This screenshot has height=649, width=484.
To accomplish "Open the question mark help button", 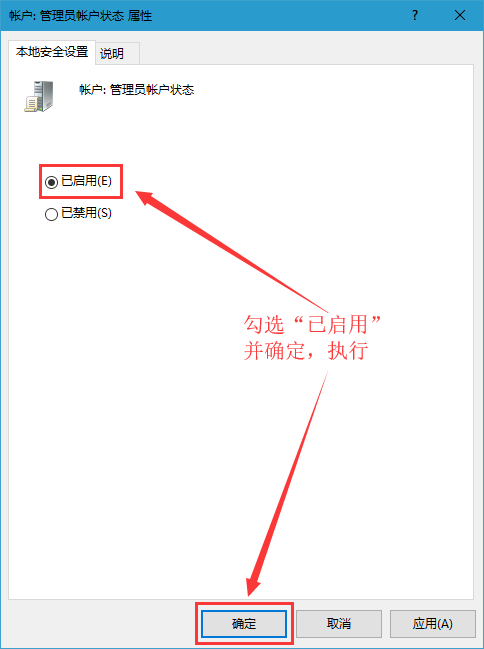I will 414,15.
